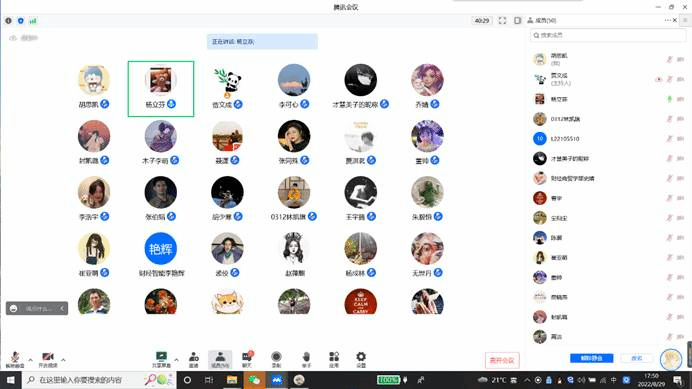Image resolution: width=692 pixels, height=389 pixels.
Task: Open the three-dot menu in members panel header
Action: click(x=667, y=20)
